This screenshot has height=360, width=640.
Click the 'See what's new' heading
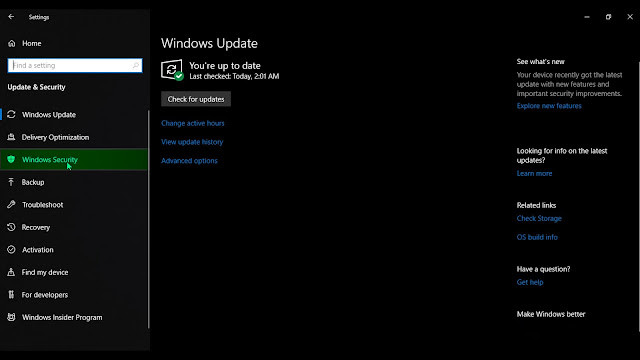click(x=540, y=62)
